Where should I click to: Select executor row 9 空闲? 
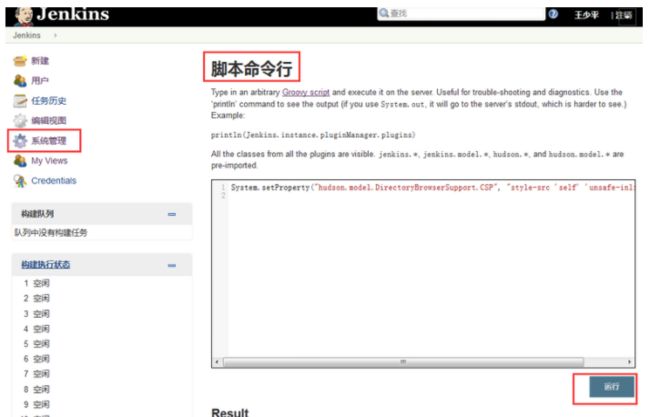(x=36, y=405)
